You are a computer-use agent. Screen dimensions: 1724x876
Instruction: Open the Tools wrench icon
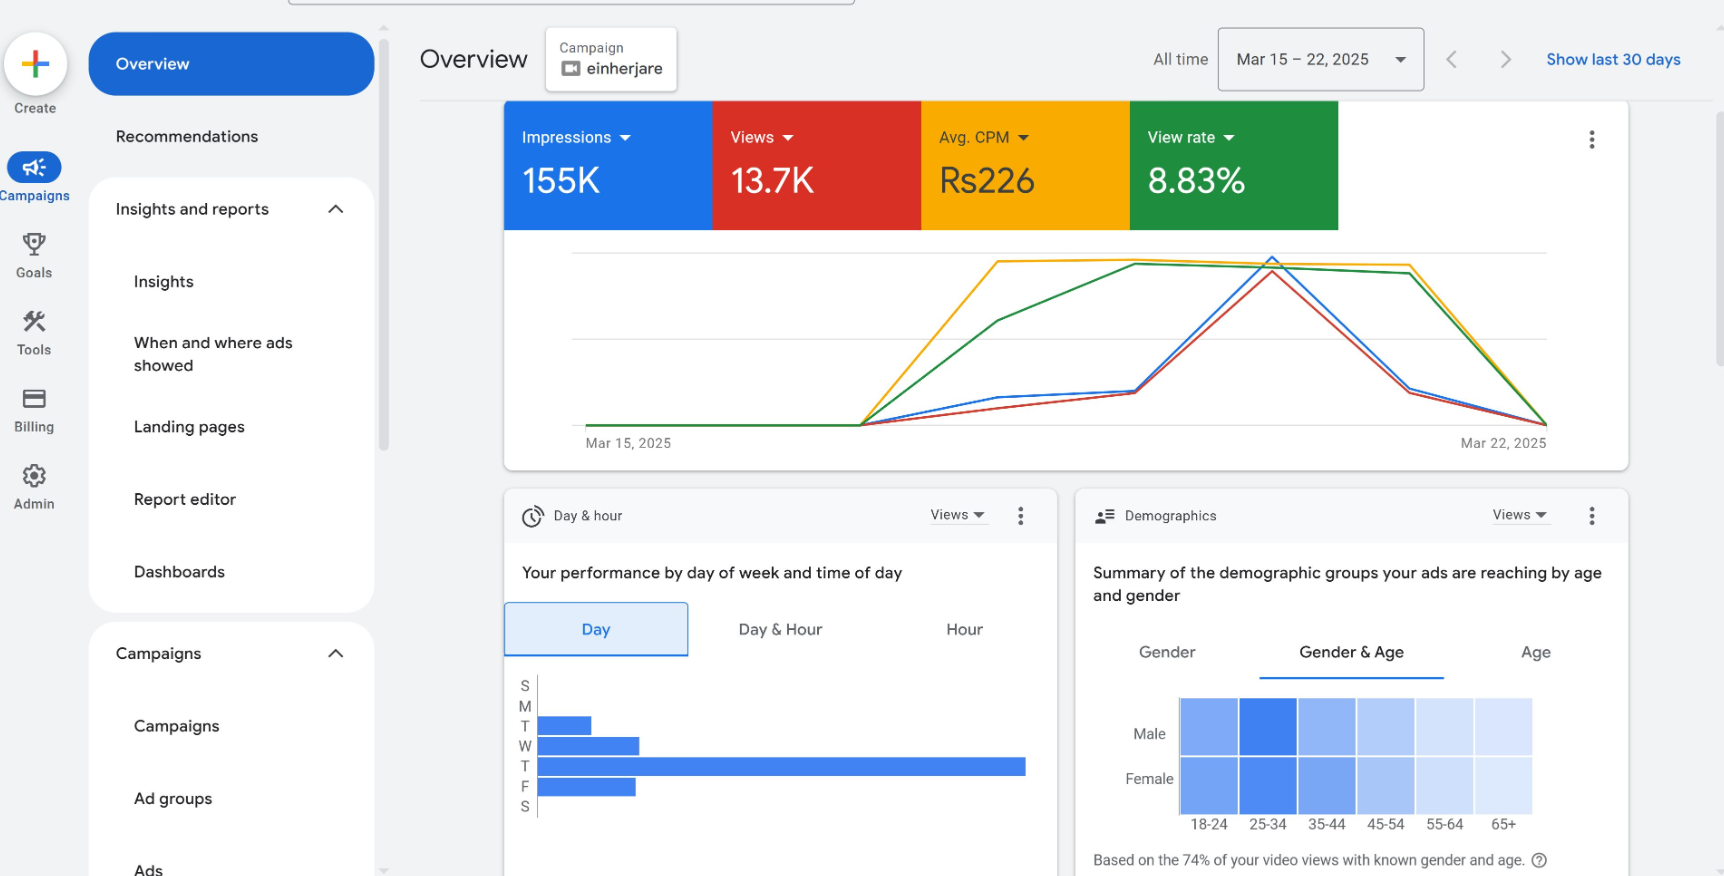click(34, 321)
